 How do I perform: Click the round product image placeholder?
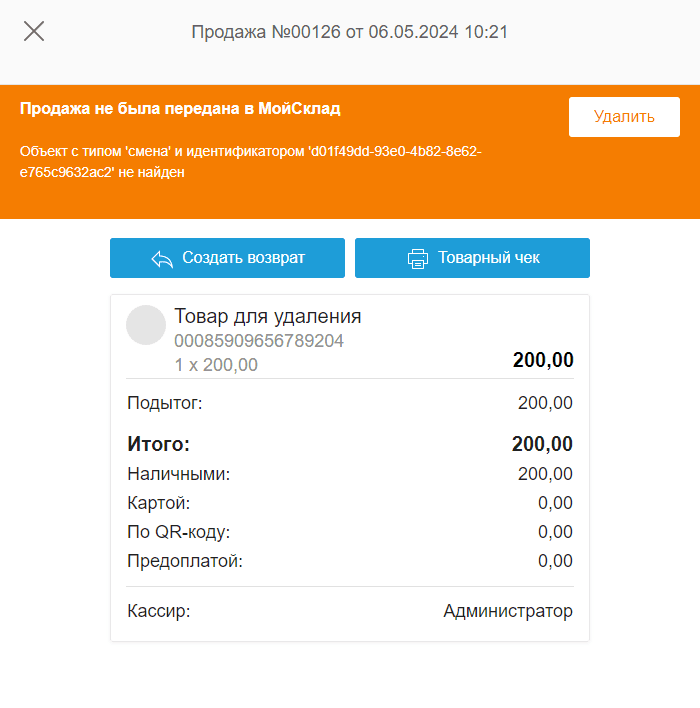click(x=146, y=326)
